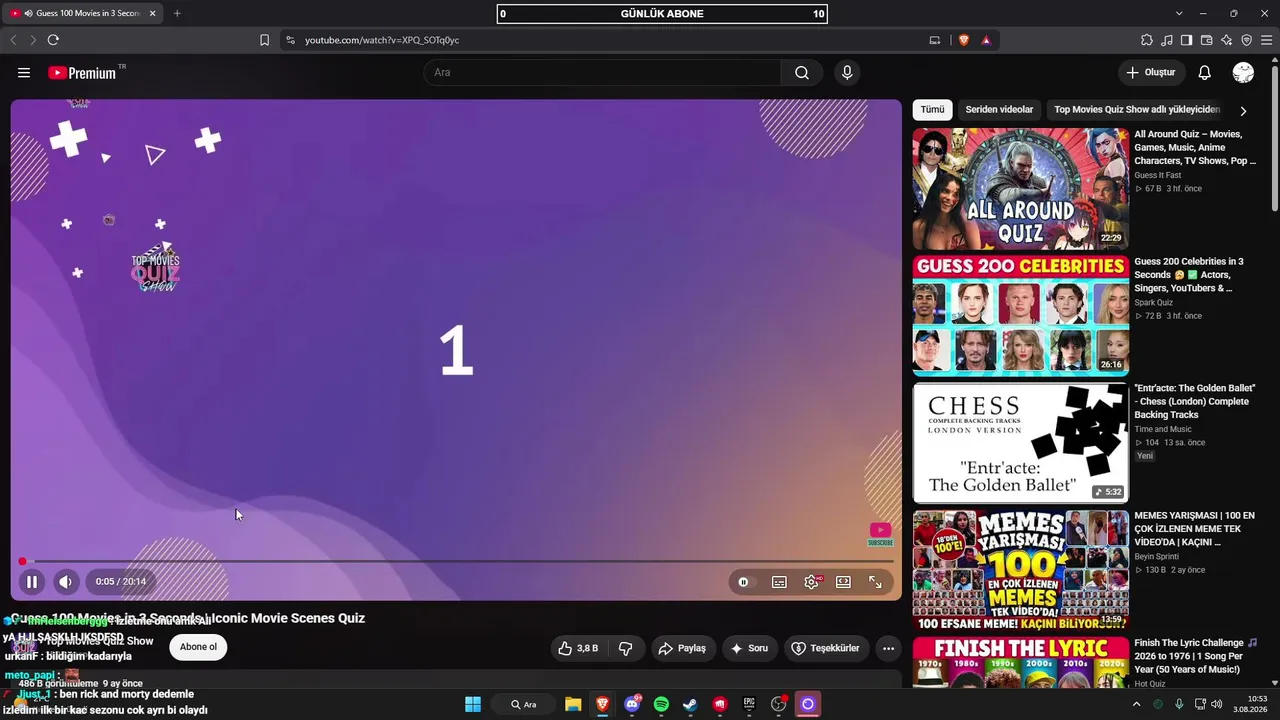Open the media control music-note icon

pyautogui.click(x=1166, y=40)
